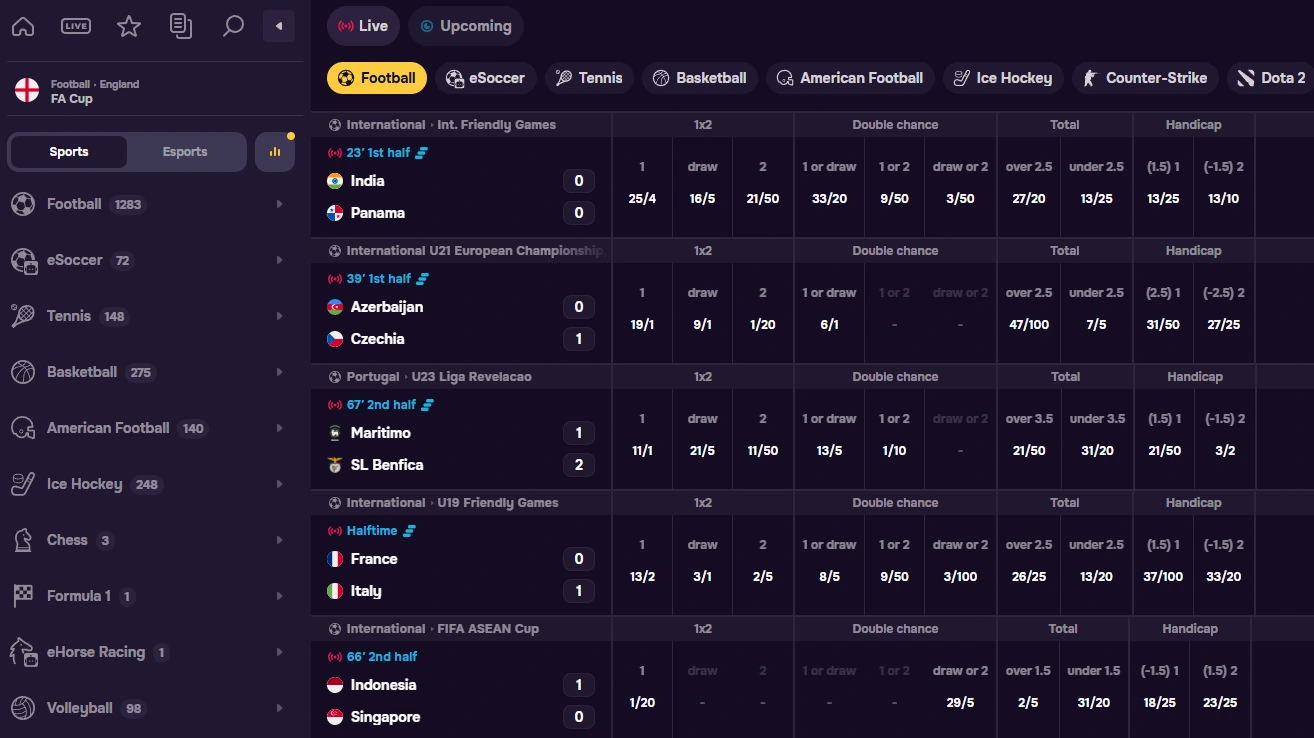Click the Chess knight icon in sidebar
The image size is (1314, 738).
coord(23,540)
